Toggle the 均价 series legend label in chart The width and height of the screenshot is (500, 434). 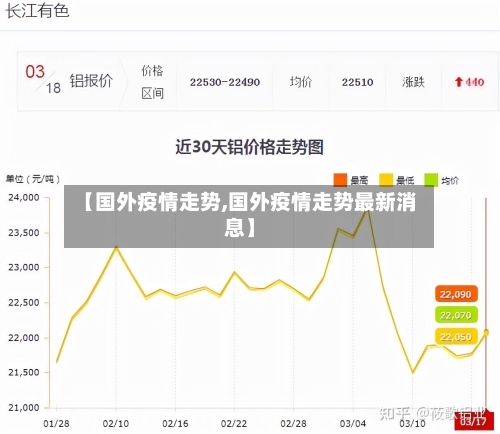(450, 181)
